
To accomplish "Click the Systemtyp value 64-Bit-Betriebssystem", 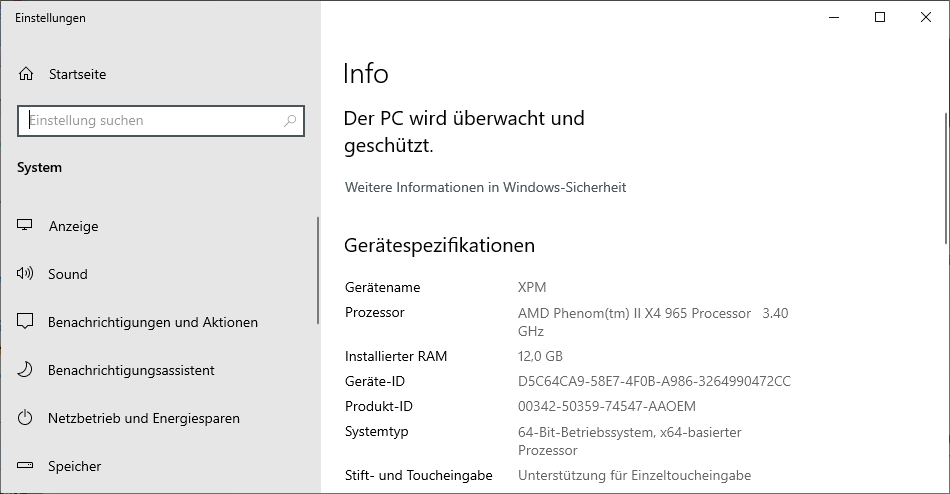I will tap(630, 441).
